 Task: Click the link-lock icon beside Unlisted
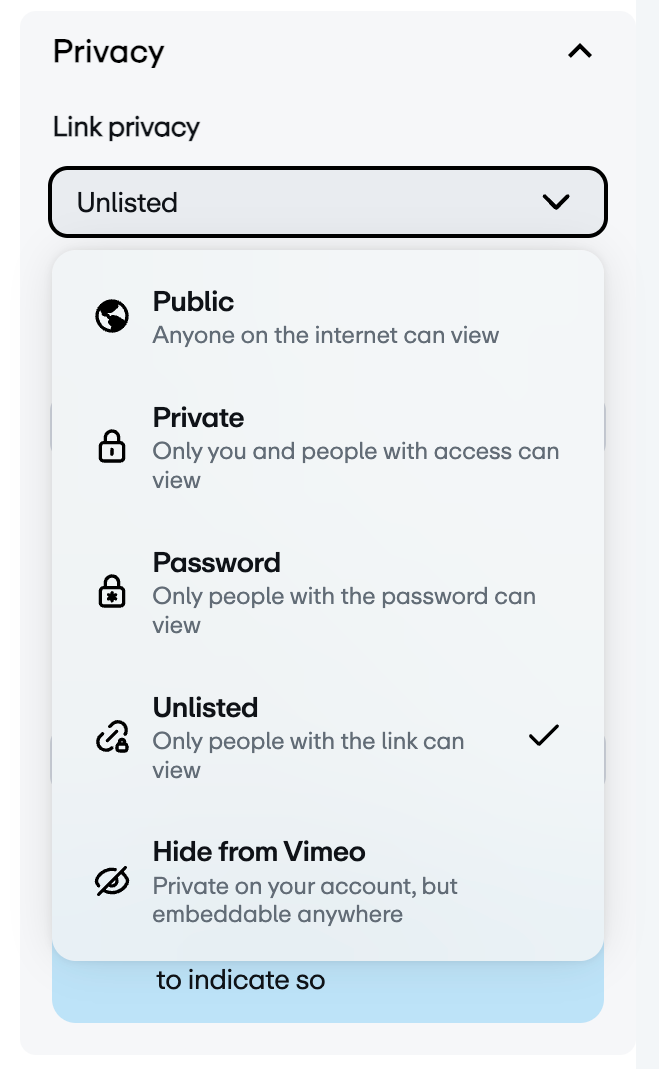click(112, 737)
